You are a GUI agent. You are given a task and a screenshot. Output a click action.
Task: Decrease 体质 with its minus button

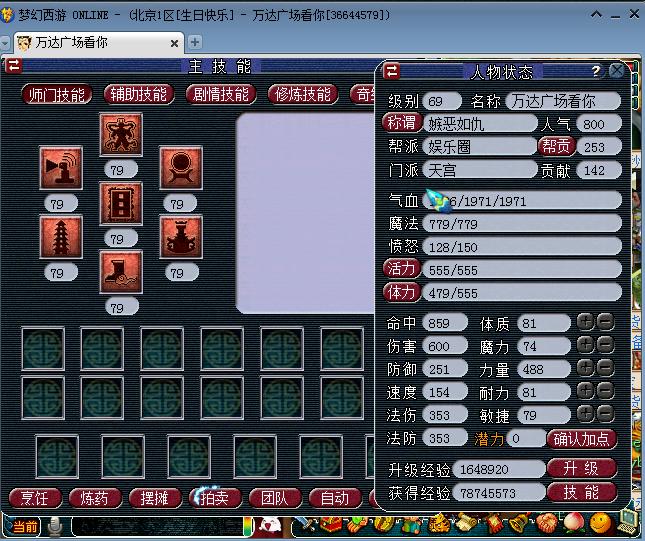(605, 322)
